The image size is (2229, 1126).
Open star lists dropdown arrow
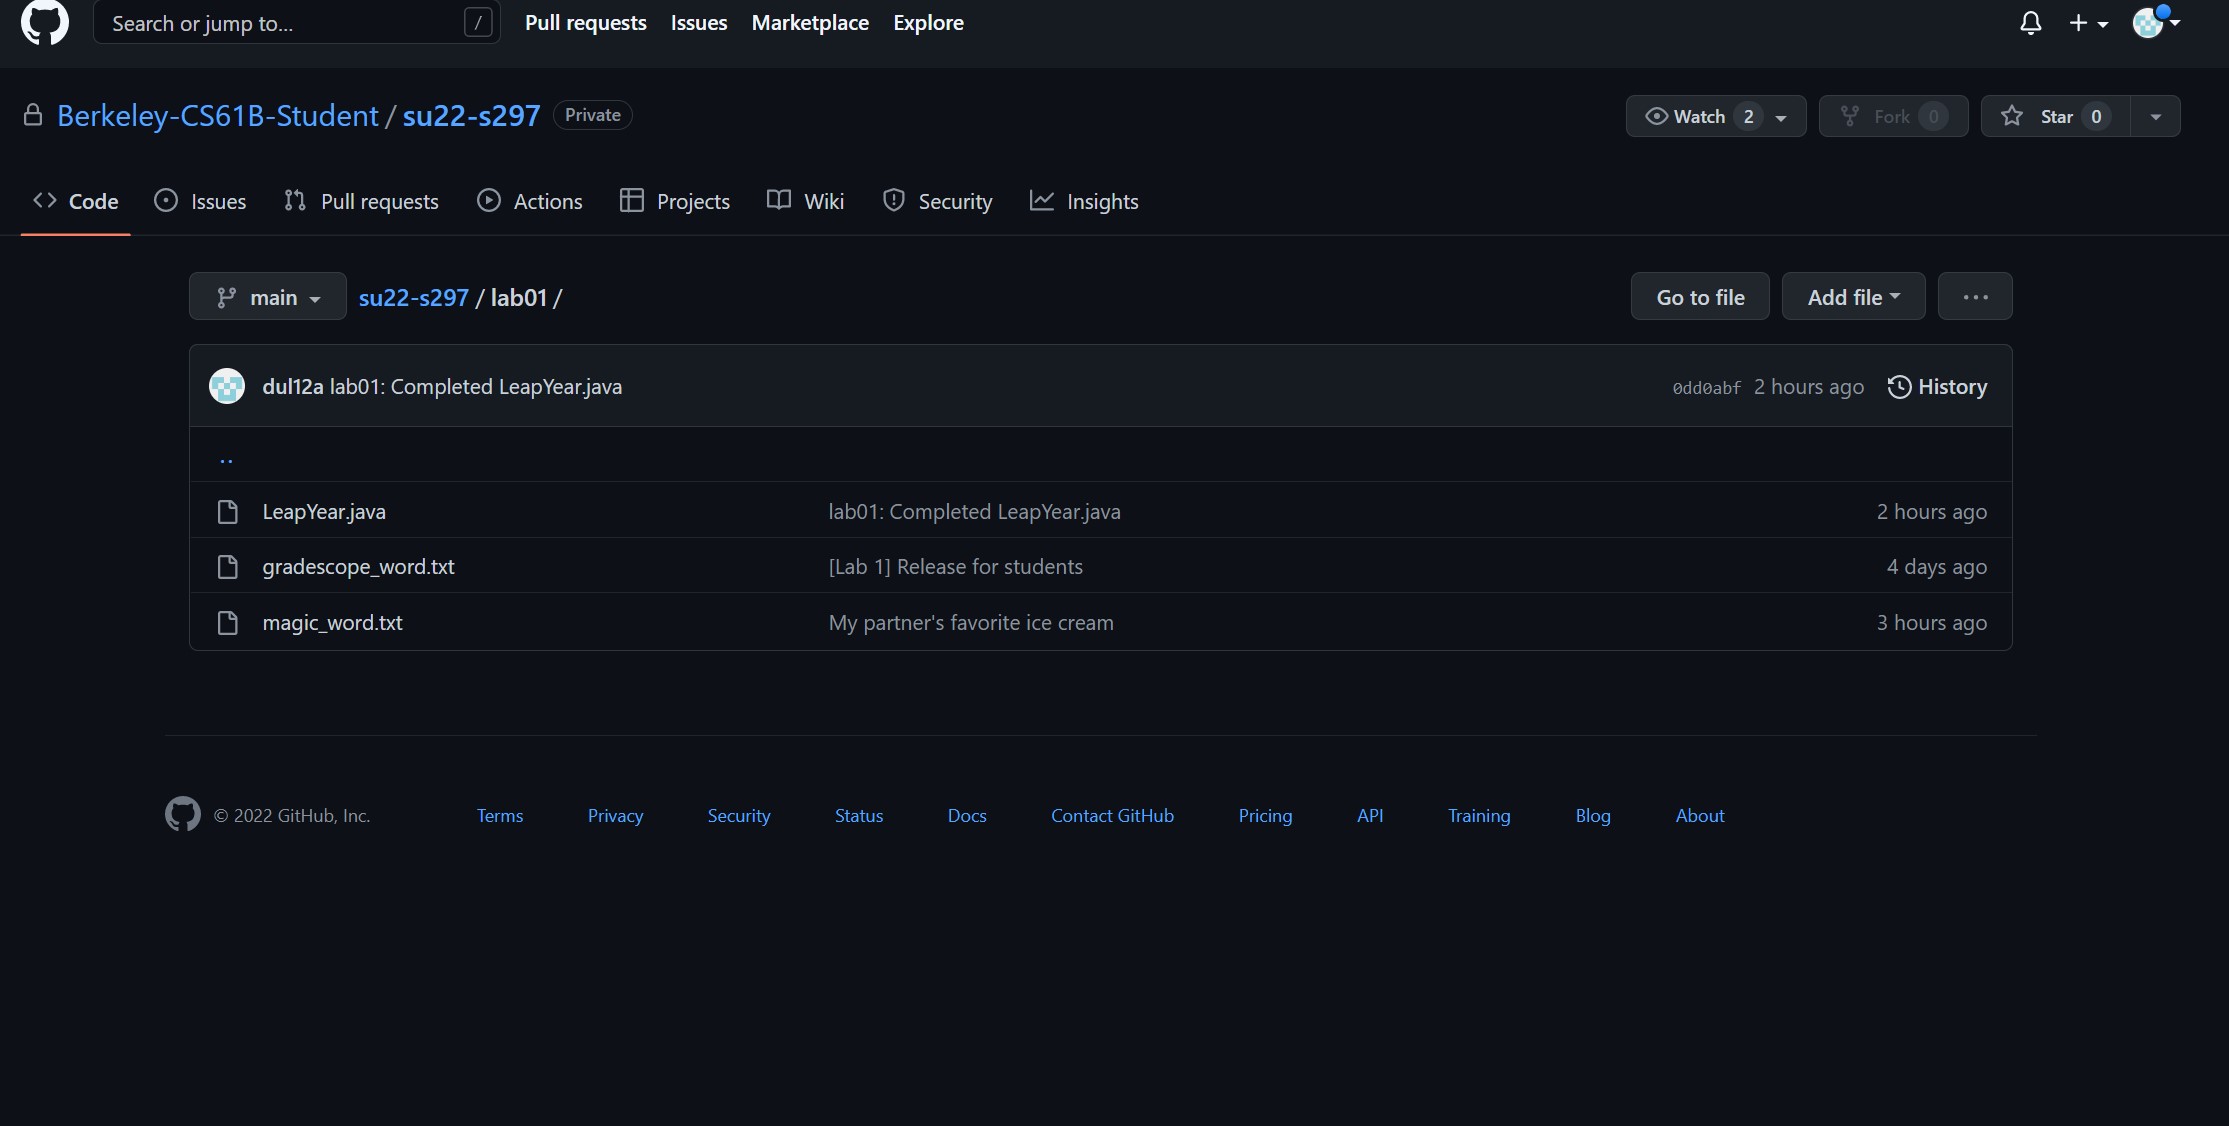[x=2155, y=116]
